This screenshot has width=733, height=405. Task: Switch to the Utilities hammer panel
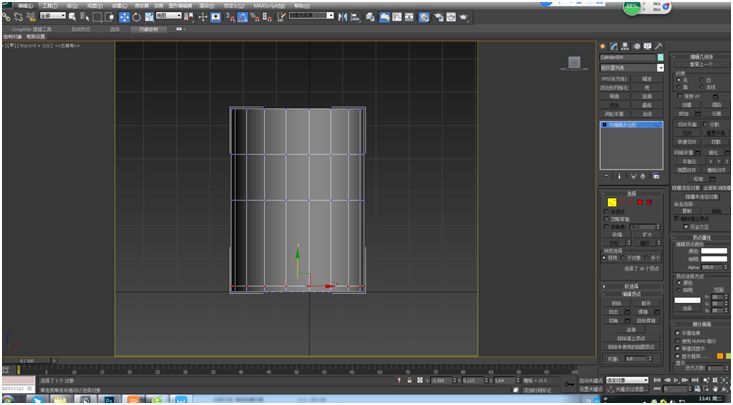pos(659,46)
